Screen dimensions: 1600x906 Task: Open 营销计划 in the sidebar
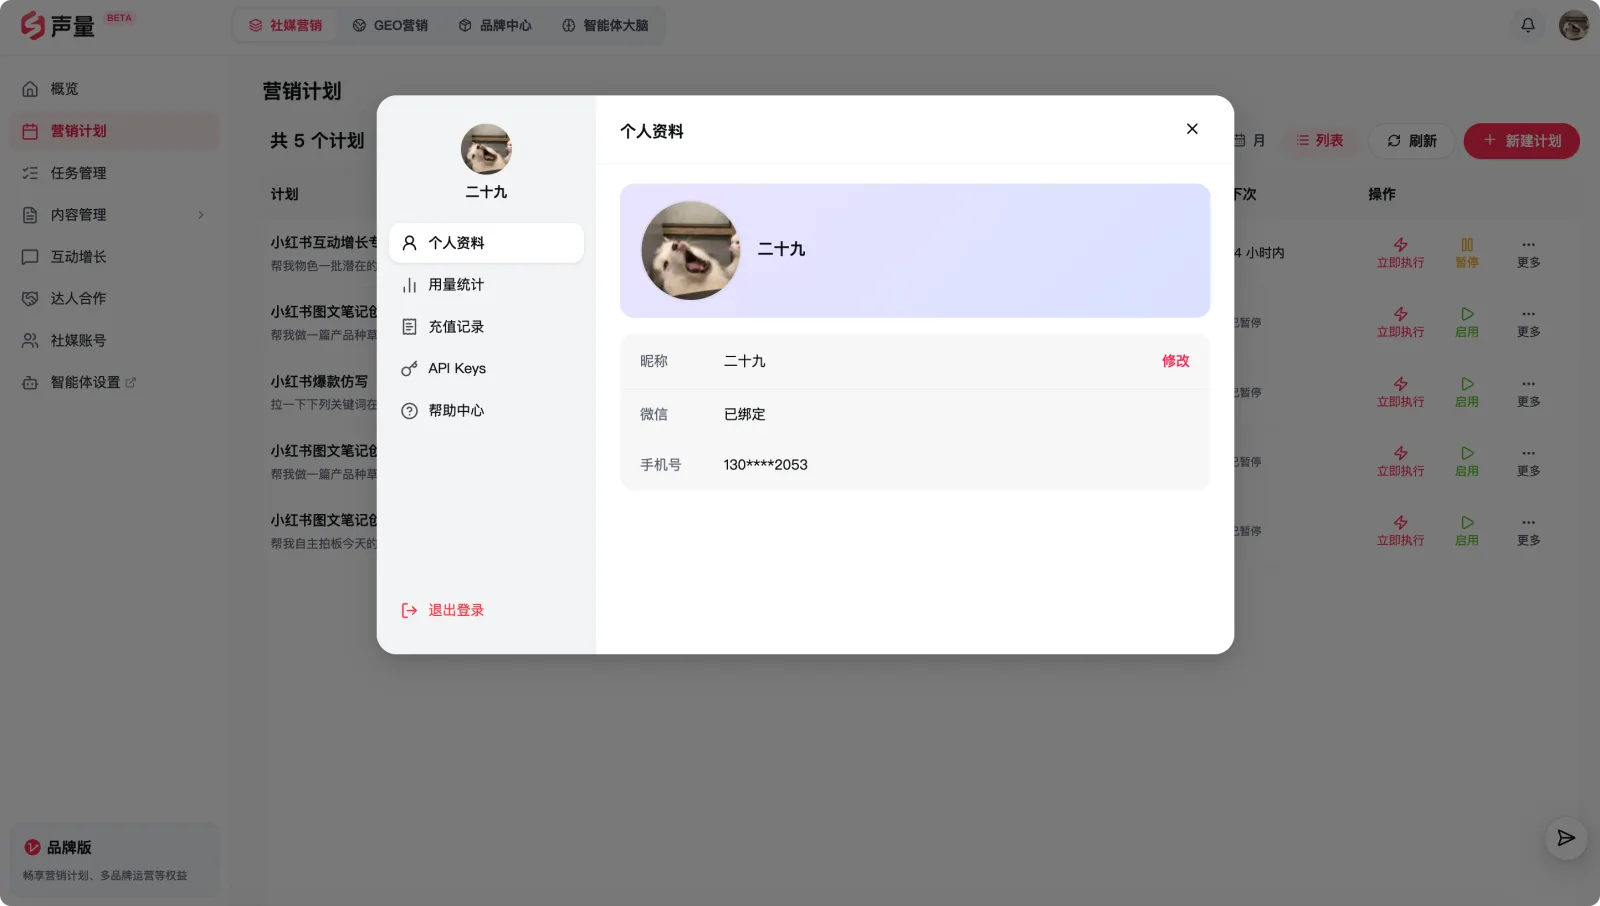114,131
